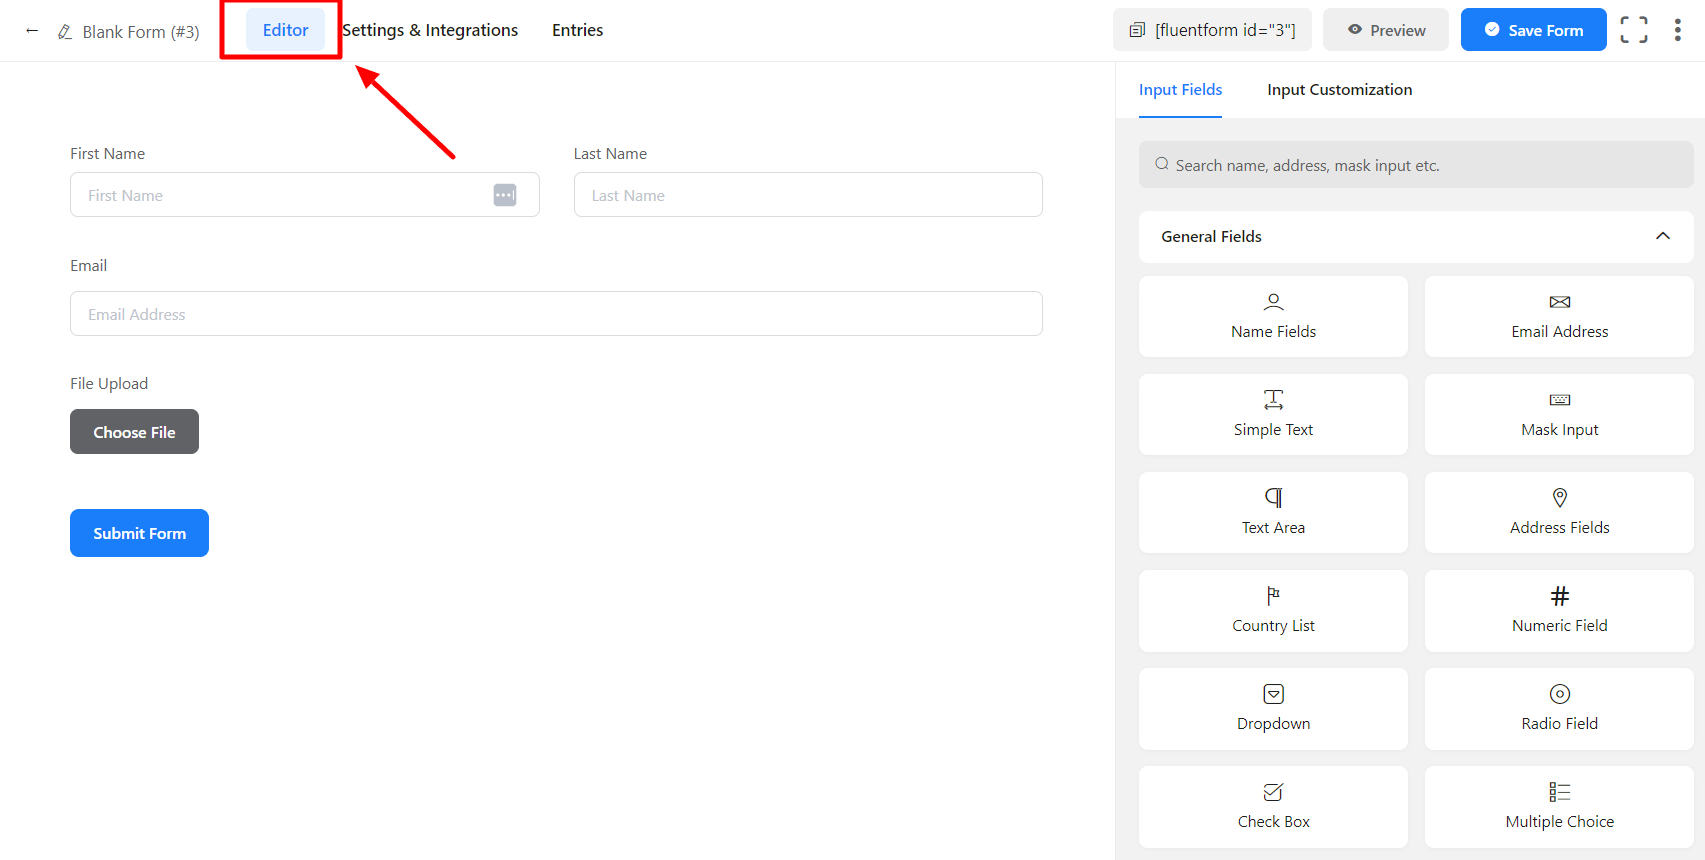1705x860 pixels.
Task: Add a Check Box field
Action: [x=1272, y=806]
